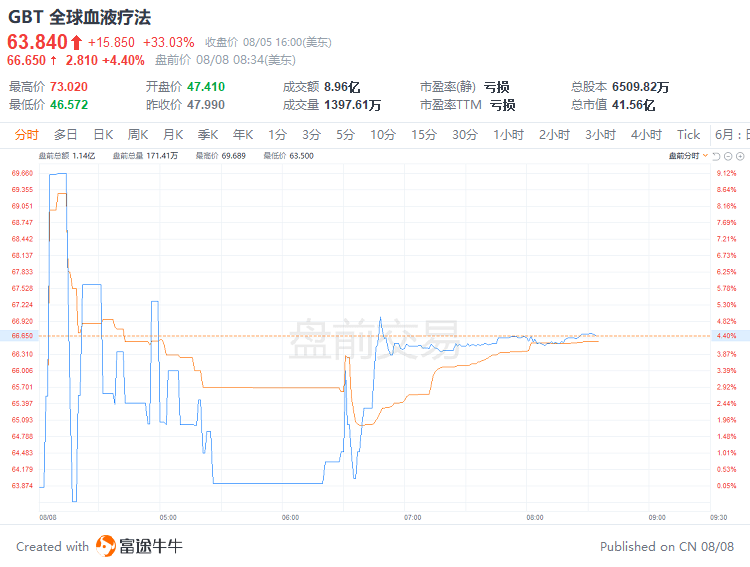Reset chart zoom with undo arrow icon
Screen dimensions: 750x567
[716, 156]
